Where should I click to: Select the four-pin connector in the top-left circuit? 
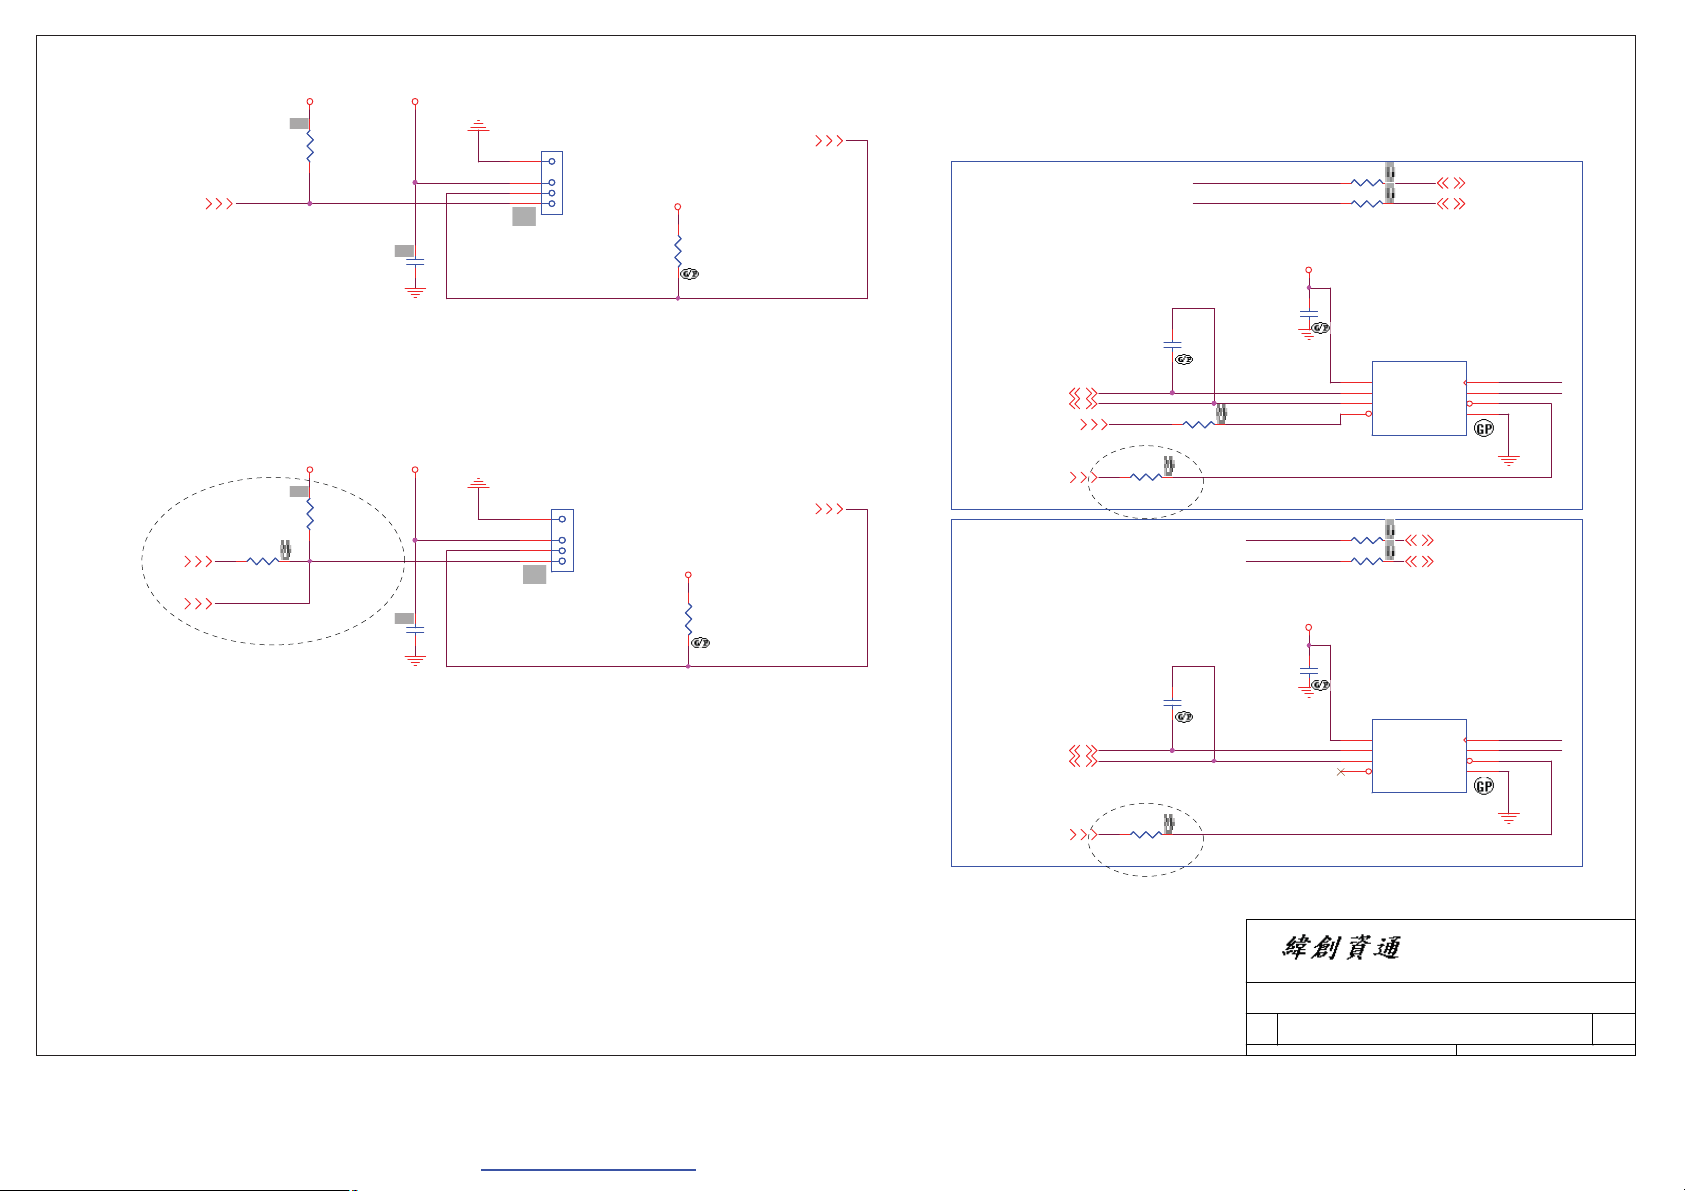[x=552, y=183]
